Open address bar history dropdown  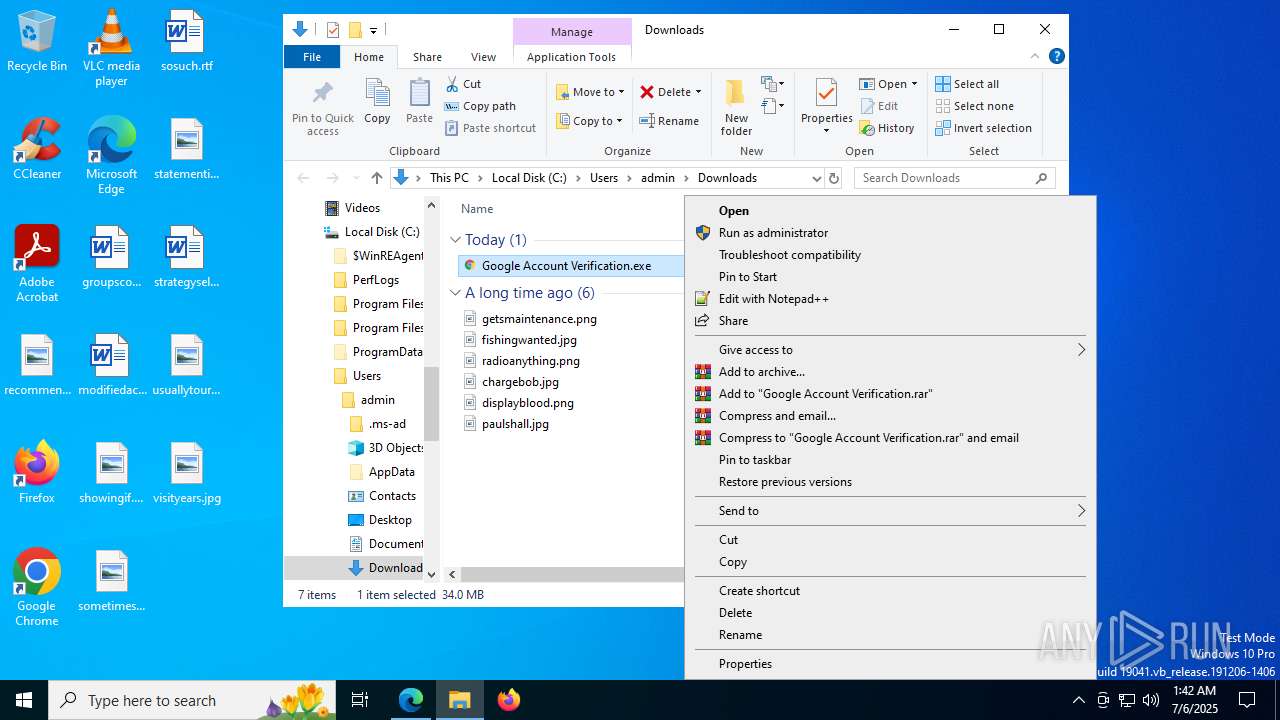816,178
